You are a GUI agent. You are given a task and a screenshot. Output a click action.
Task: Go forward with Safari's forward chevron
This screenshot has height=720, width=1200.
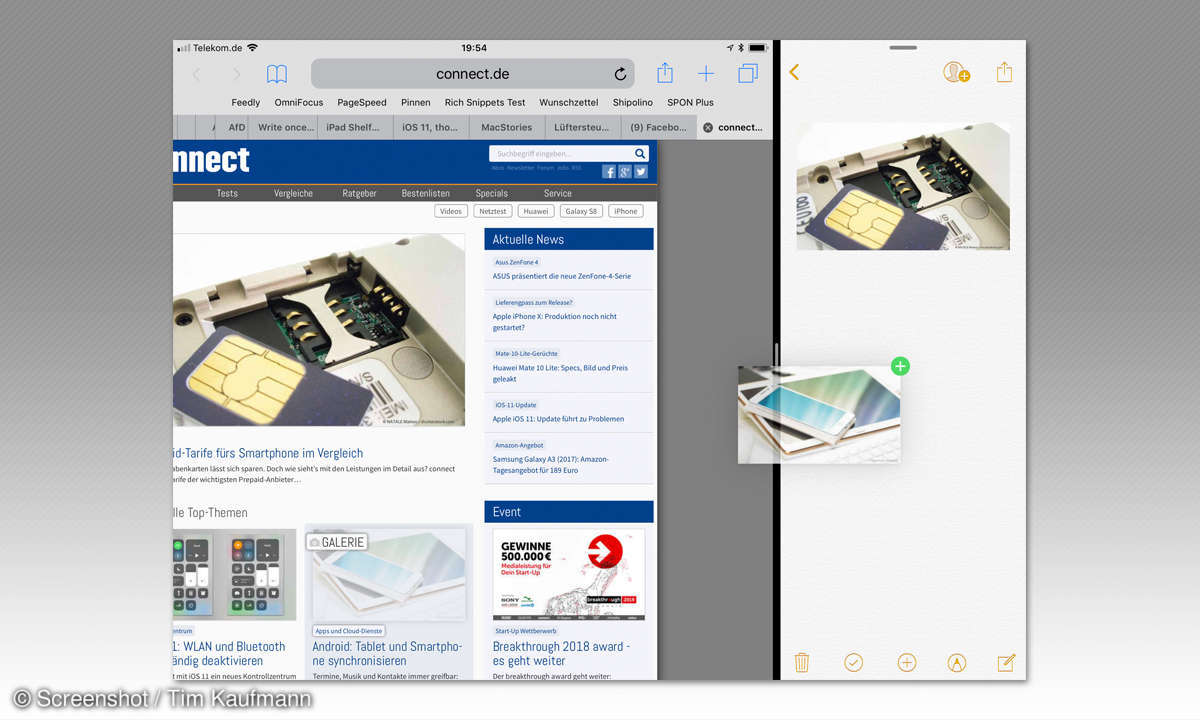pyautogui.click(x=237, y=74)
